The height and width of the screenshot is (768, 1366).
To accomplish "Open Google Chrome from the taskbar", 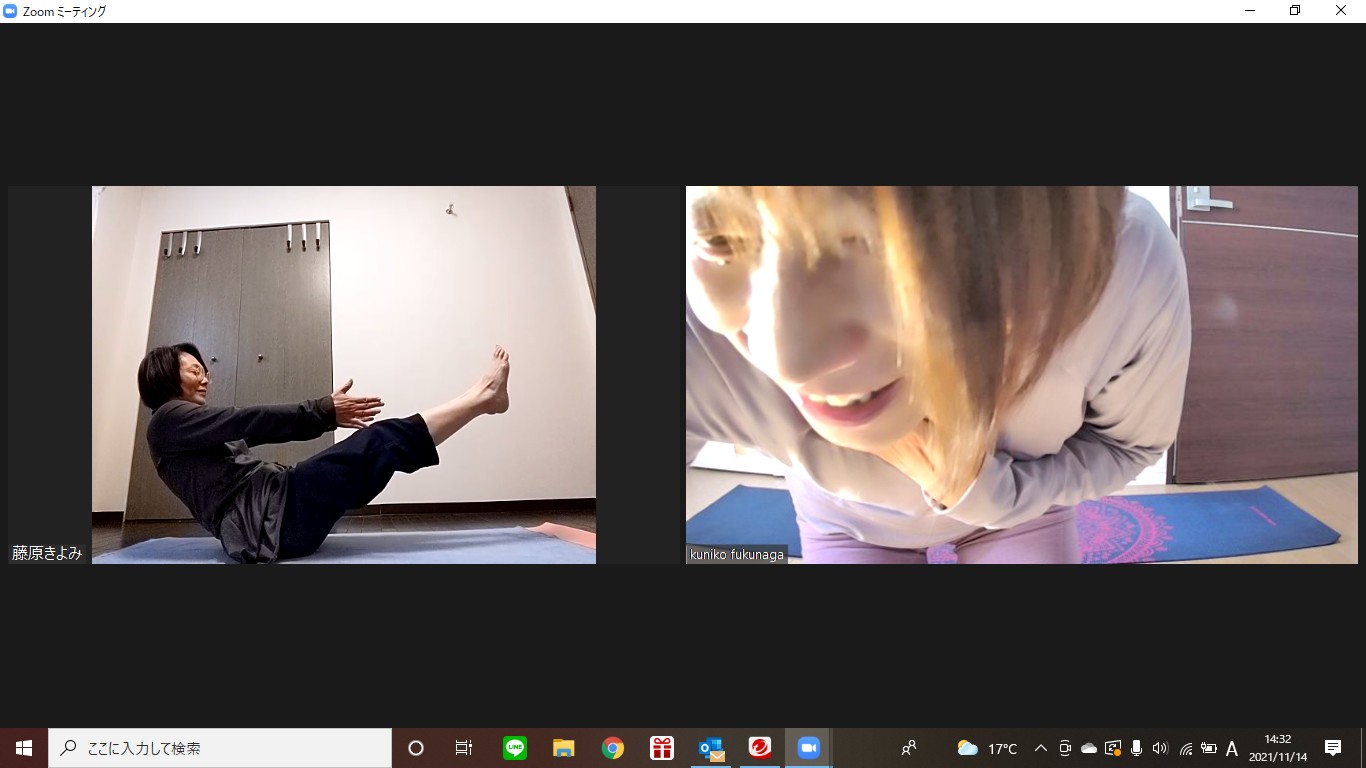I will [x=613, y=748].
